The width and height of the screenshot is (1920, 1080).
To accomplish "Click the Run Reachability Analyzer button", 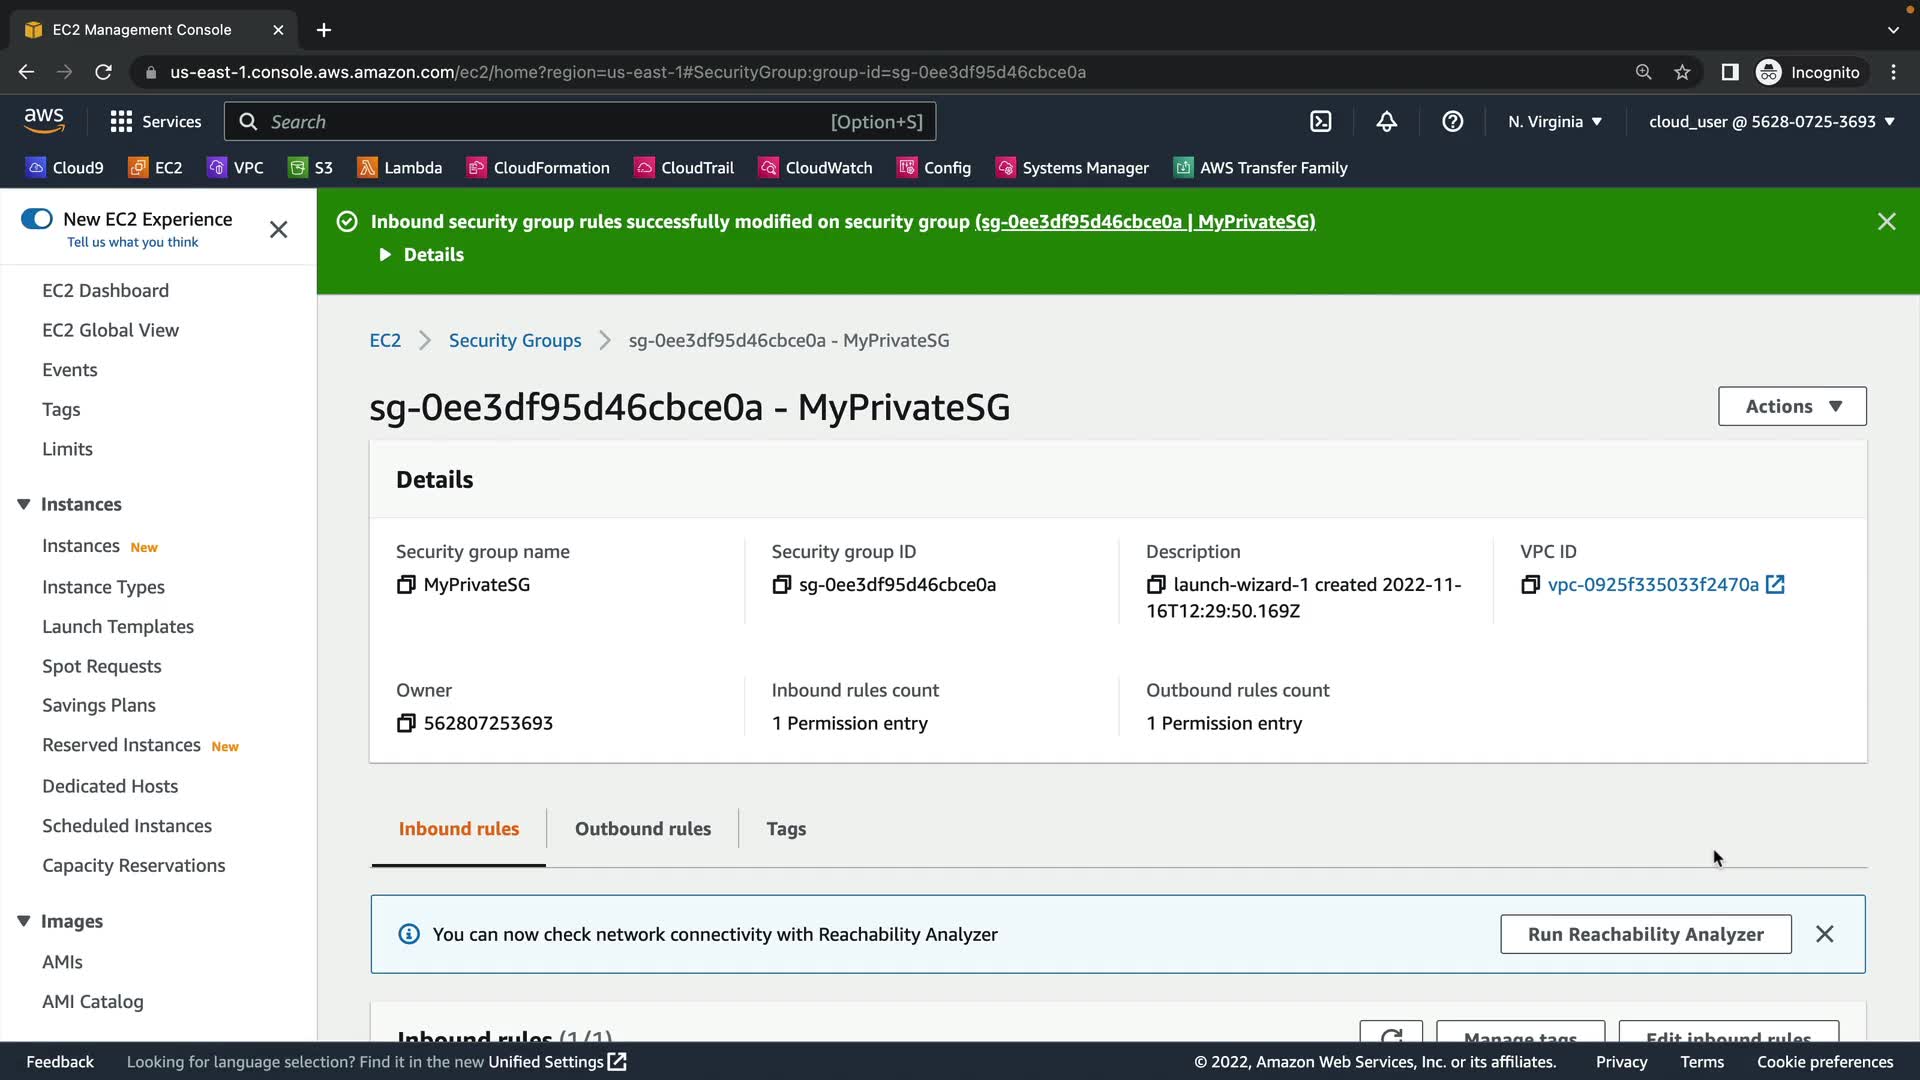I will (1645, 934).
